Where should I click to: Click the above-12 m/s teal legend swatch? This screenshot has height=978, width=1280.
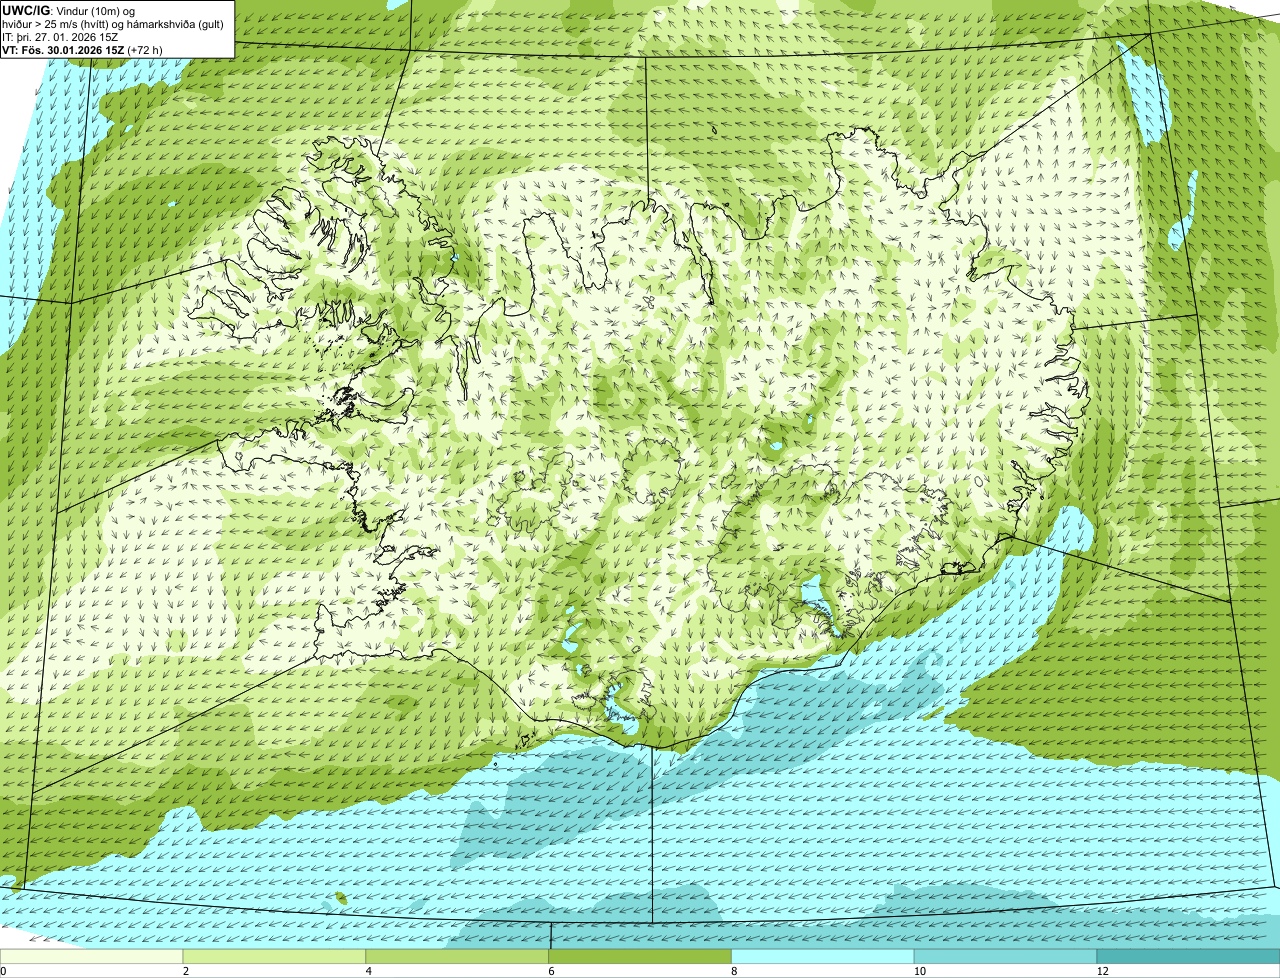1189,957
